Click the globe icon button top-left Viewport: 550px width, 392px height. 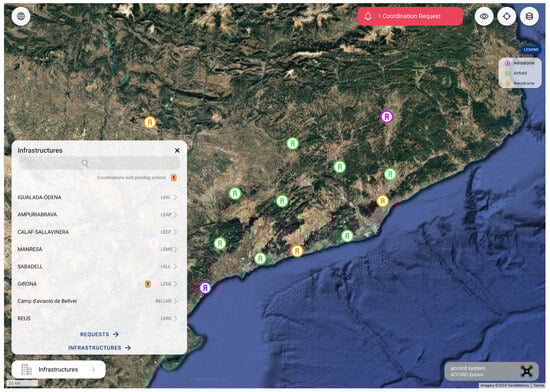click(21, 16)
